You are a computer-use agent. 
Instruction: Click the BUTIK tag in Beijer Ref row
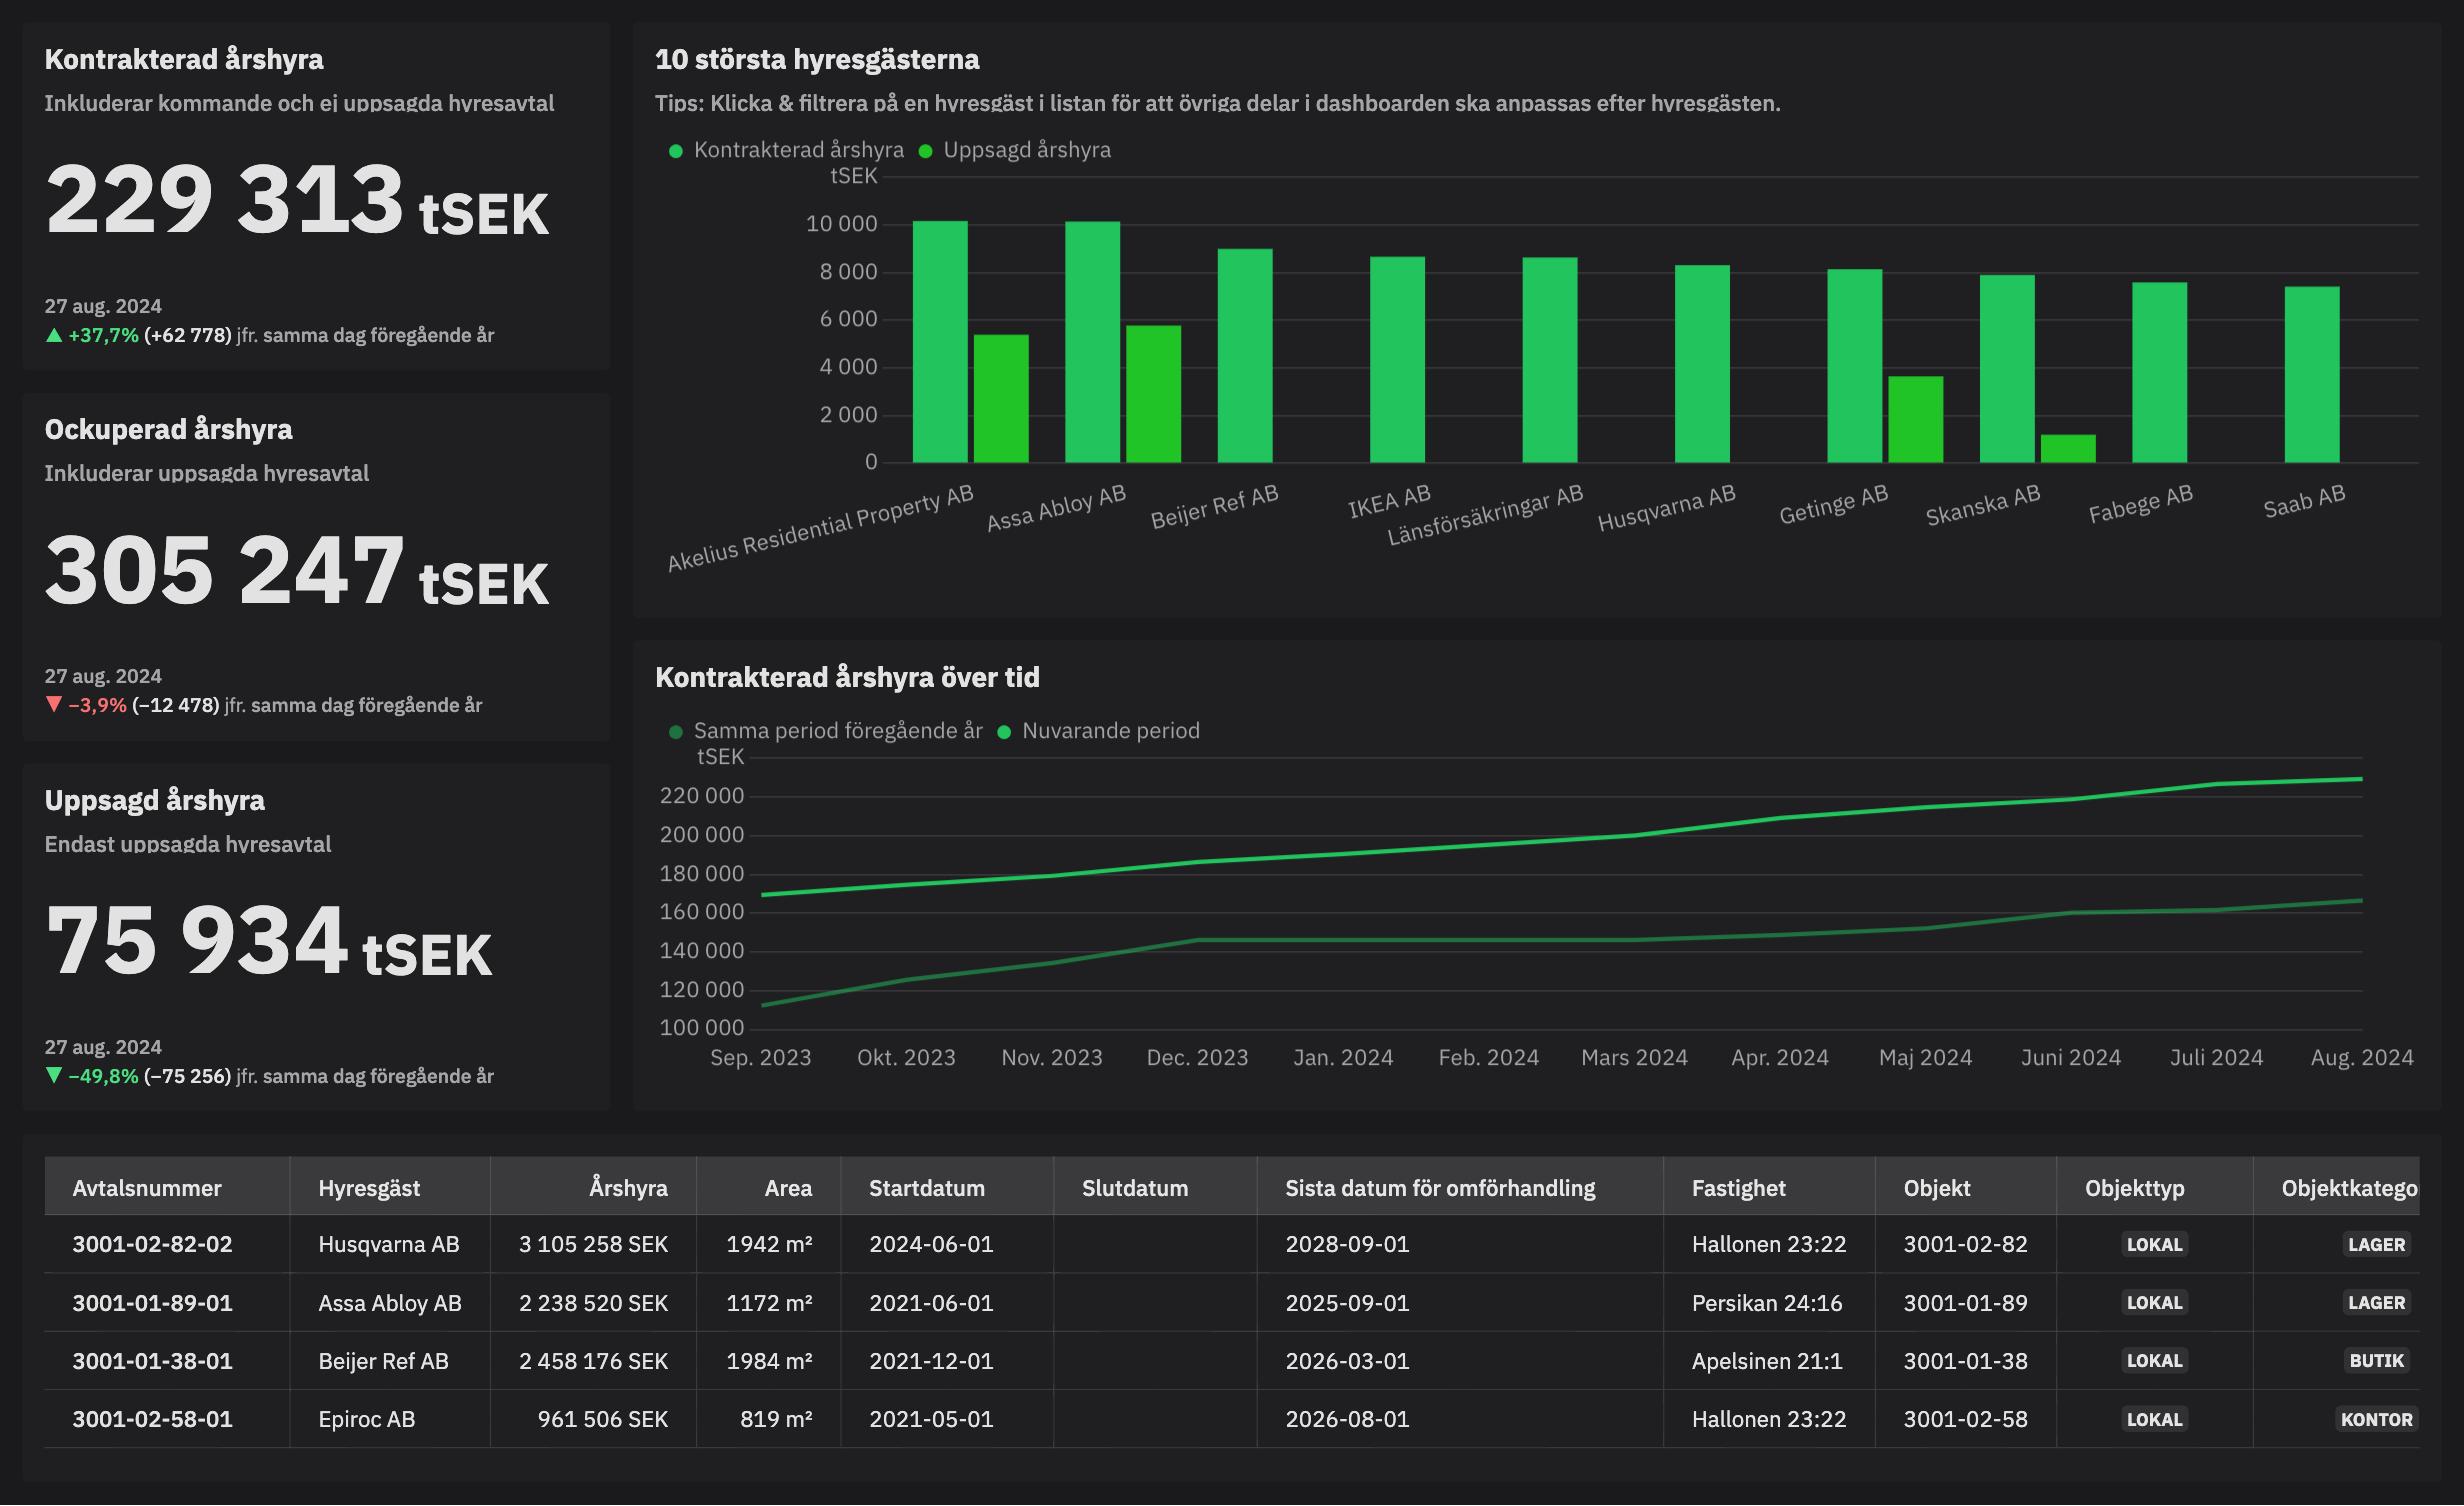pos(2377,1361)
